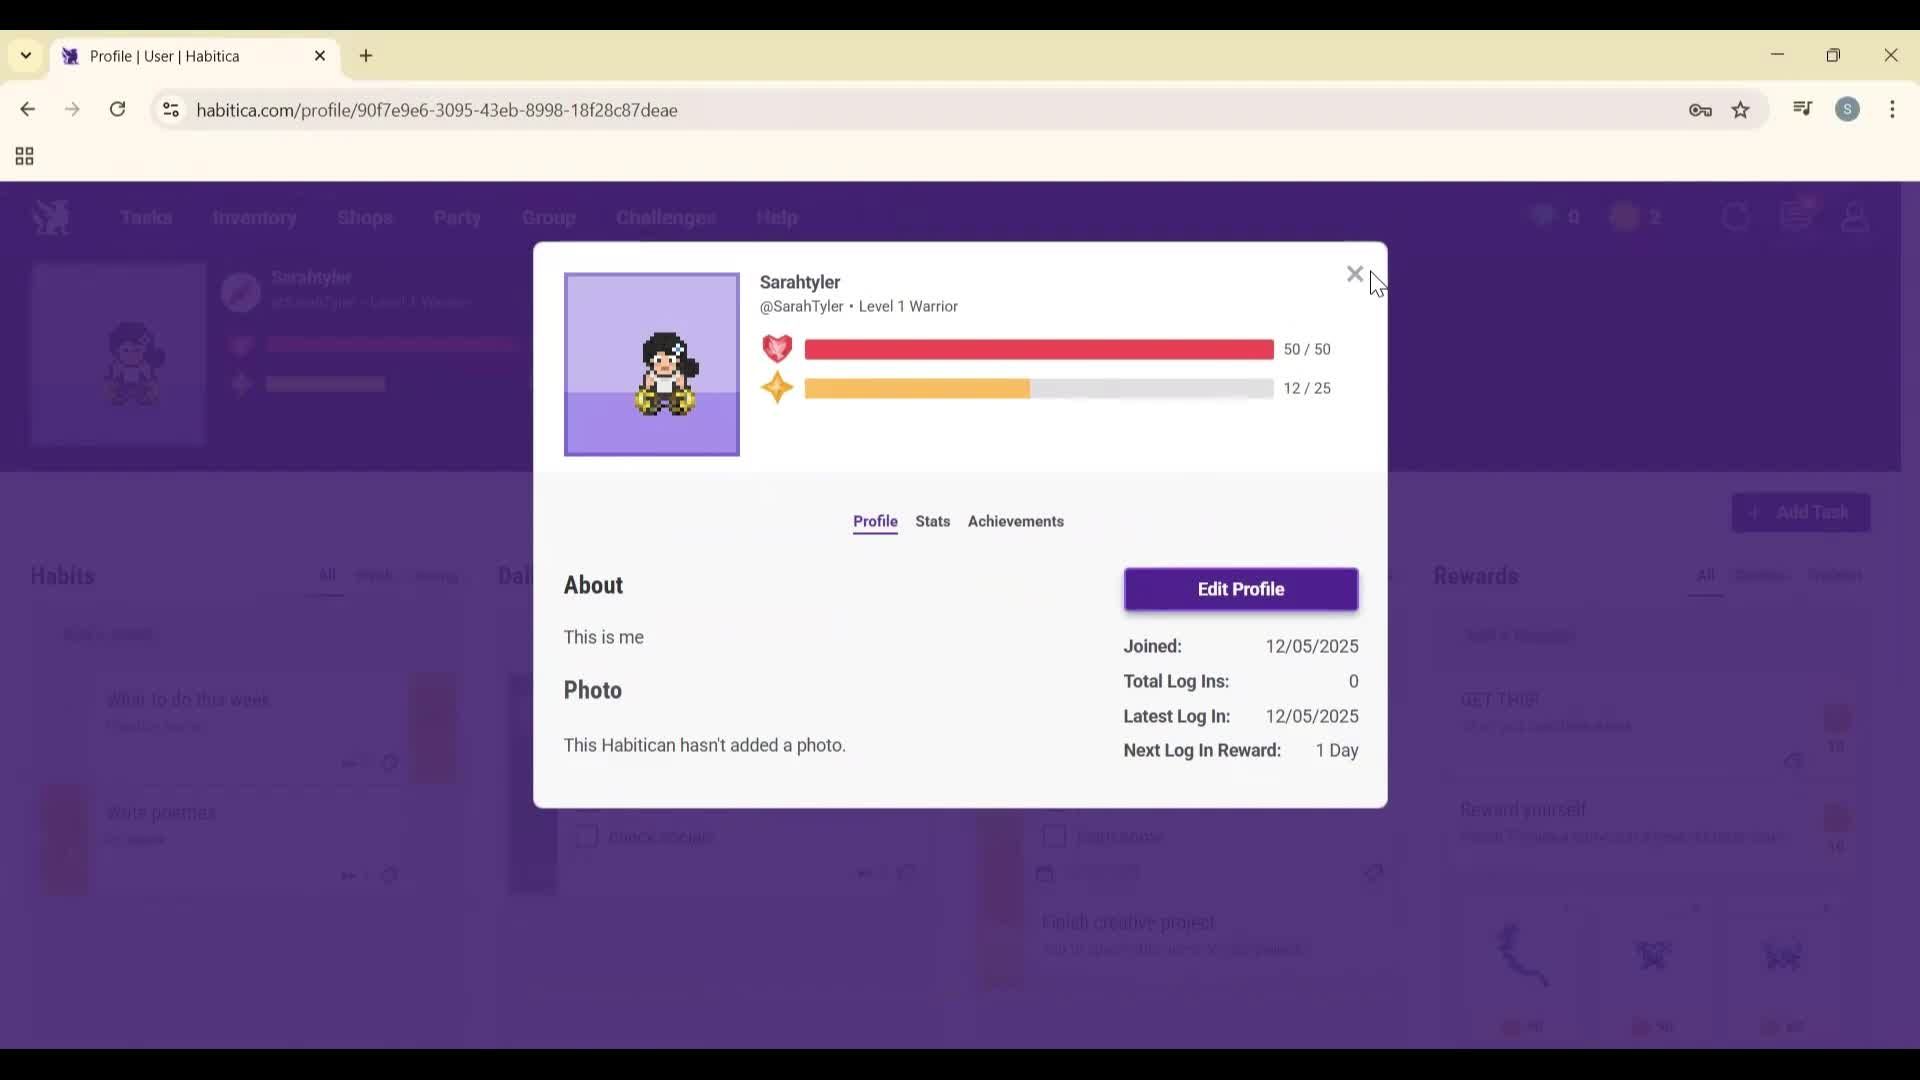1920x1080 pixels.
Task: Check the checkbox of the first To Do item
Action: click(x=1055, y=837)
